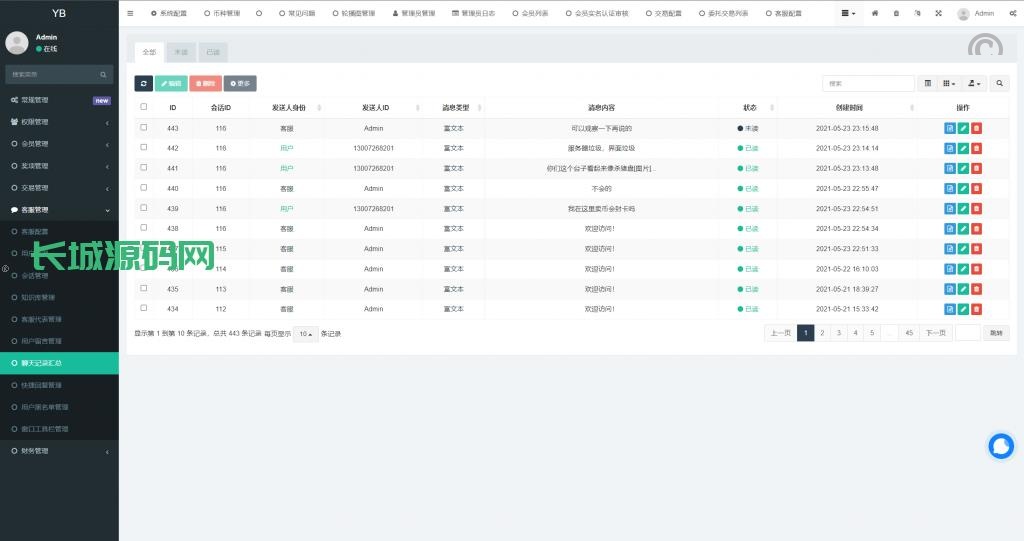Go to page 3 in pagination
This screenshot has height=541, width=1024.
[838, 333]
